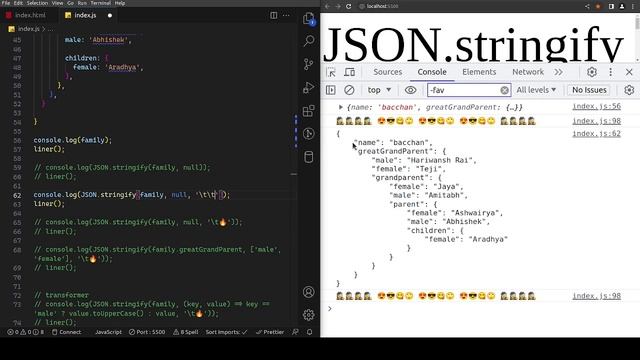Viewport: 640px width, 360px height.
Task: Click the 'No Issues' button
Action: (x=589, y=90)
